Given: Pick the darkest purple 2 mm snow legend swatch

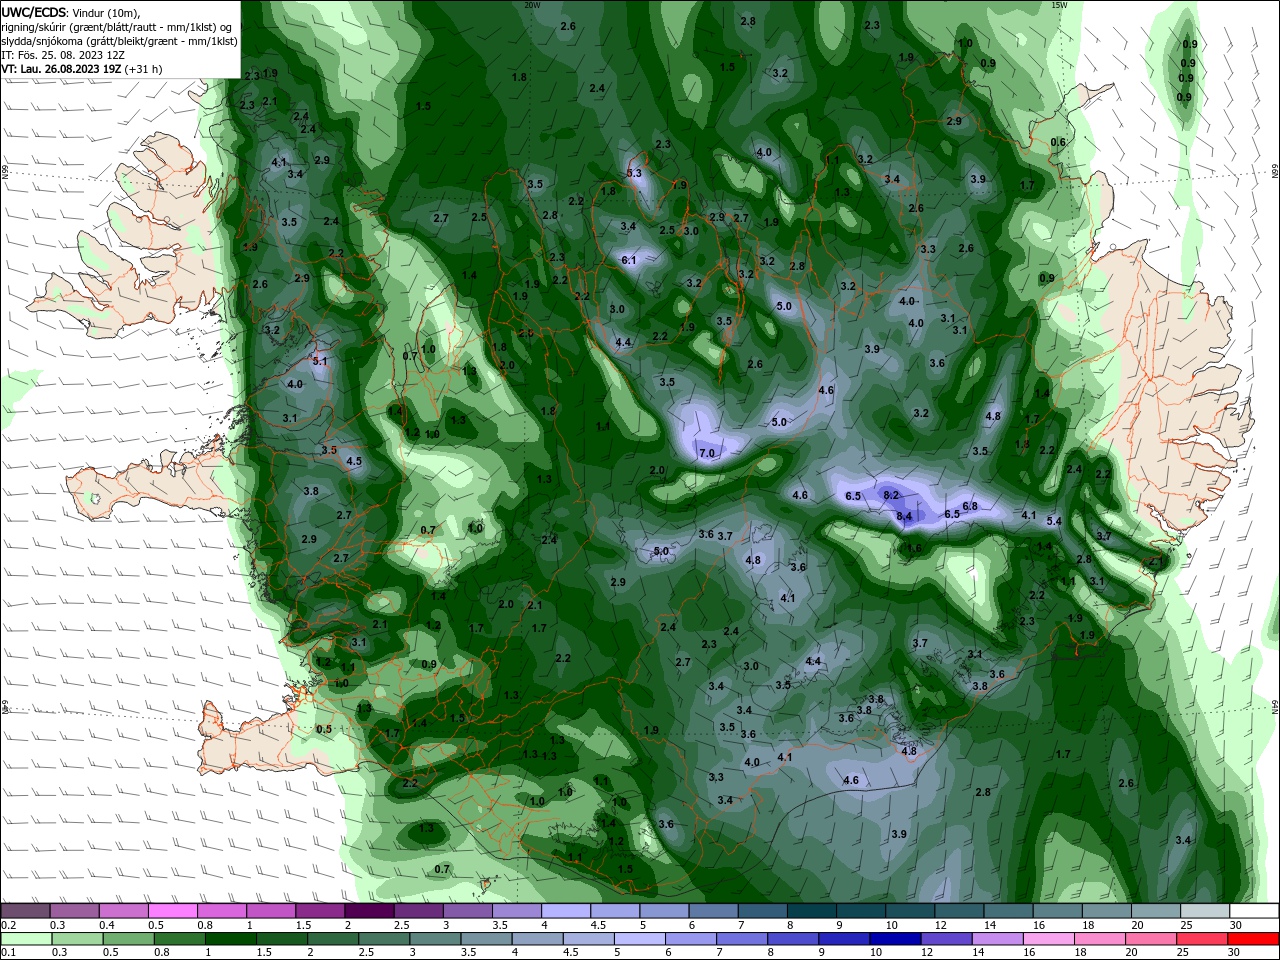Looking at the screenshot, I should (369, 911).
